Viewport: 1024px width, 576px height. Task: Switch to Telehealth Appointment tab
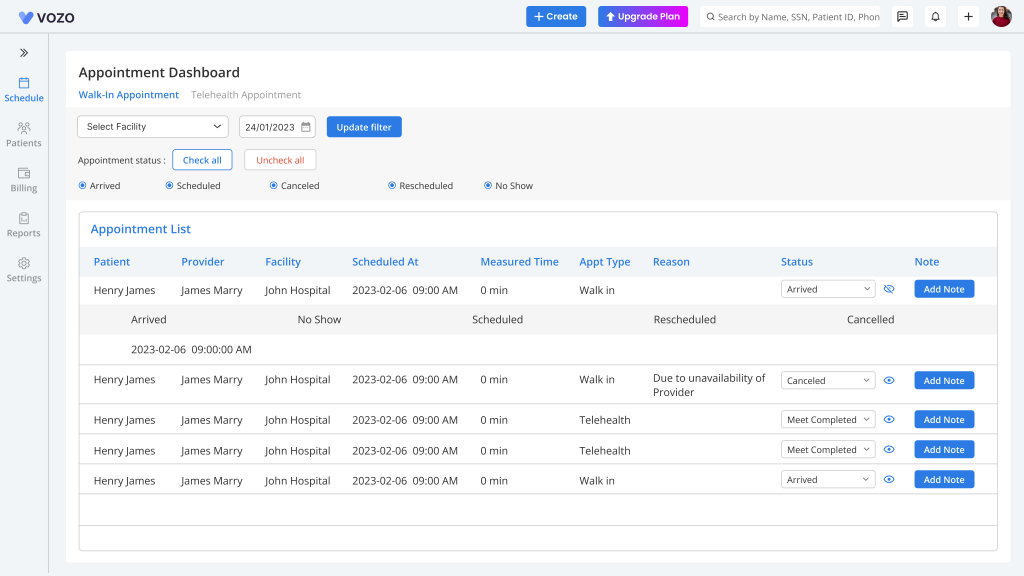246,95
